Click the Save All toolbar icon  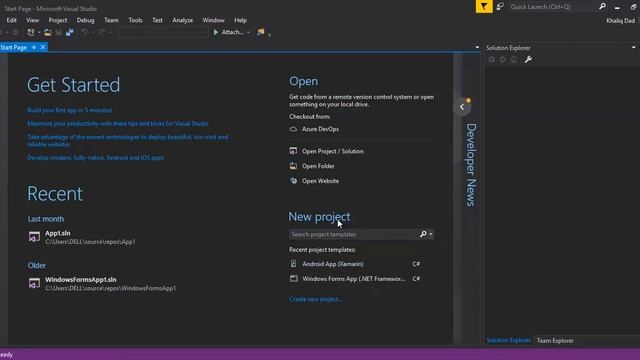(x=70, y=32)
